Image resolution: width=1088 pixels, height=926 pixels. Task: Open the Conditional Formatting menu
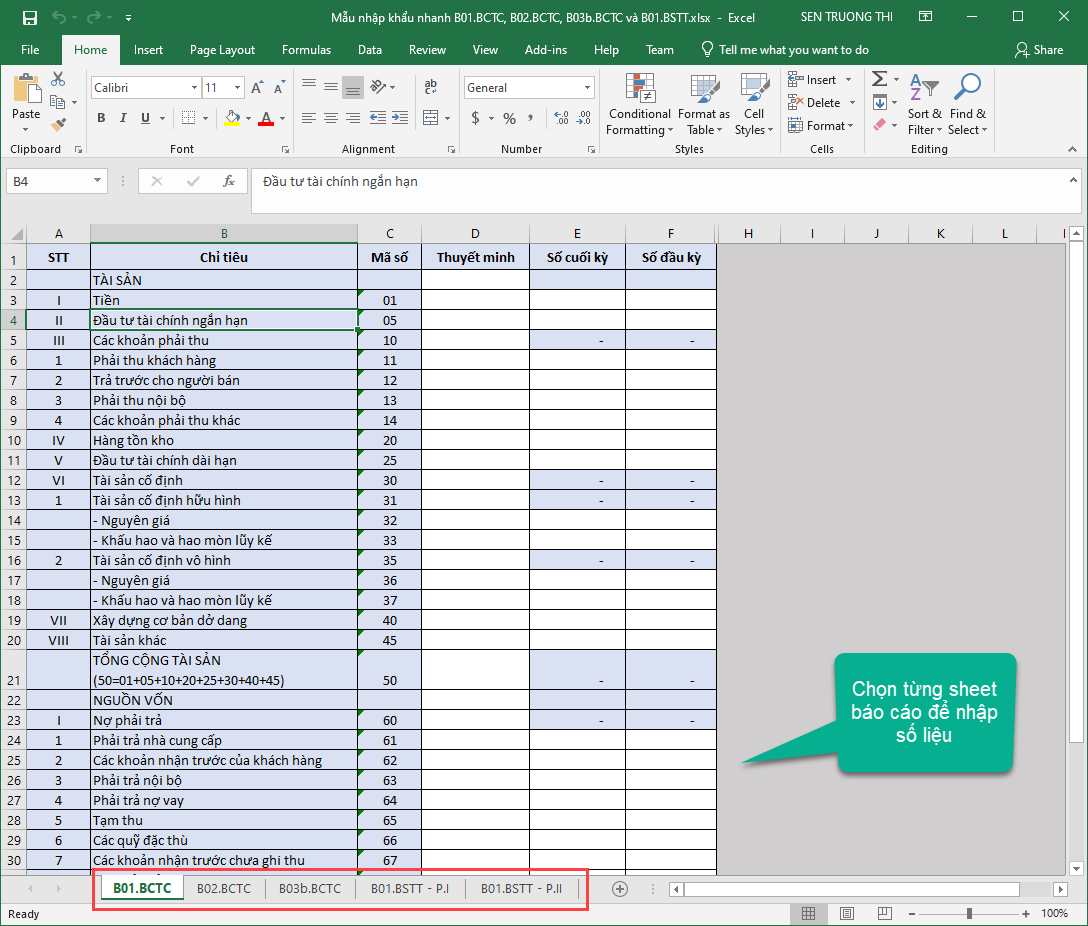point(639,104)
